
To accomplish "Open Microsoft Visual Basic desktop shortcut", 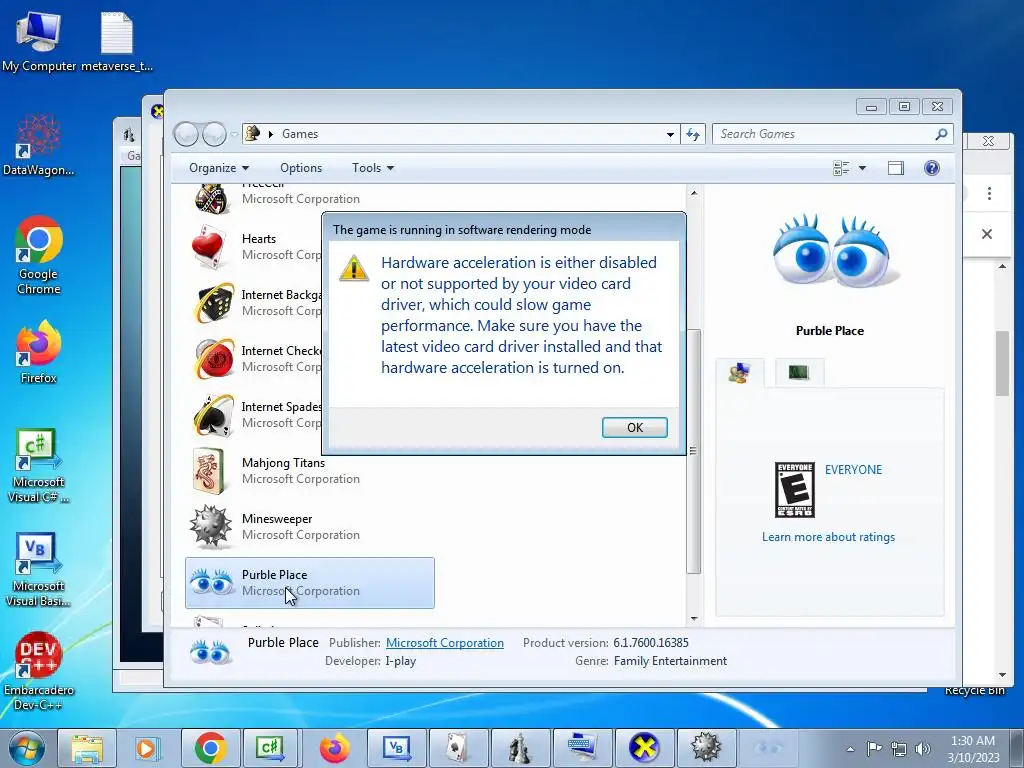I will click(x=39, y=570).
